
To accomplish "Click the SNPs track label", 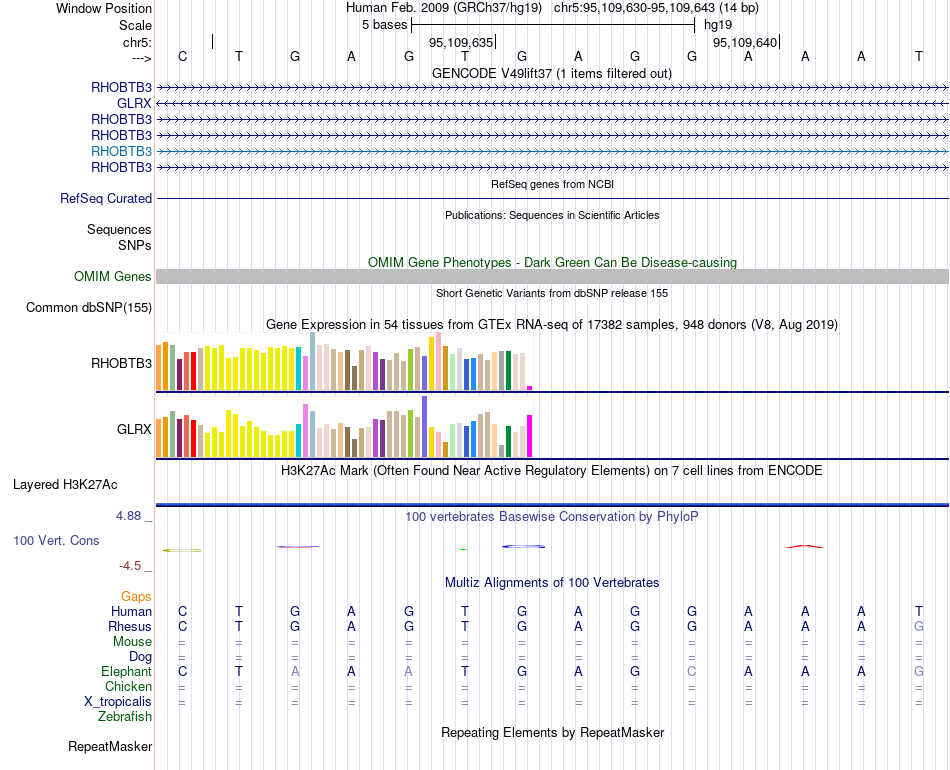I will coord(135,245).
